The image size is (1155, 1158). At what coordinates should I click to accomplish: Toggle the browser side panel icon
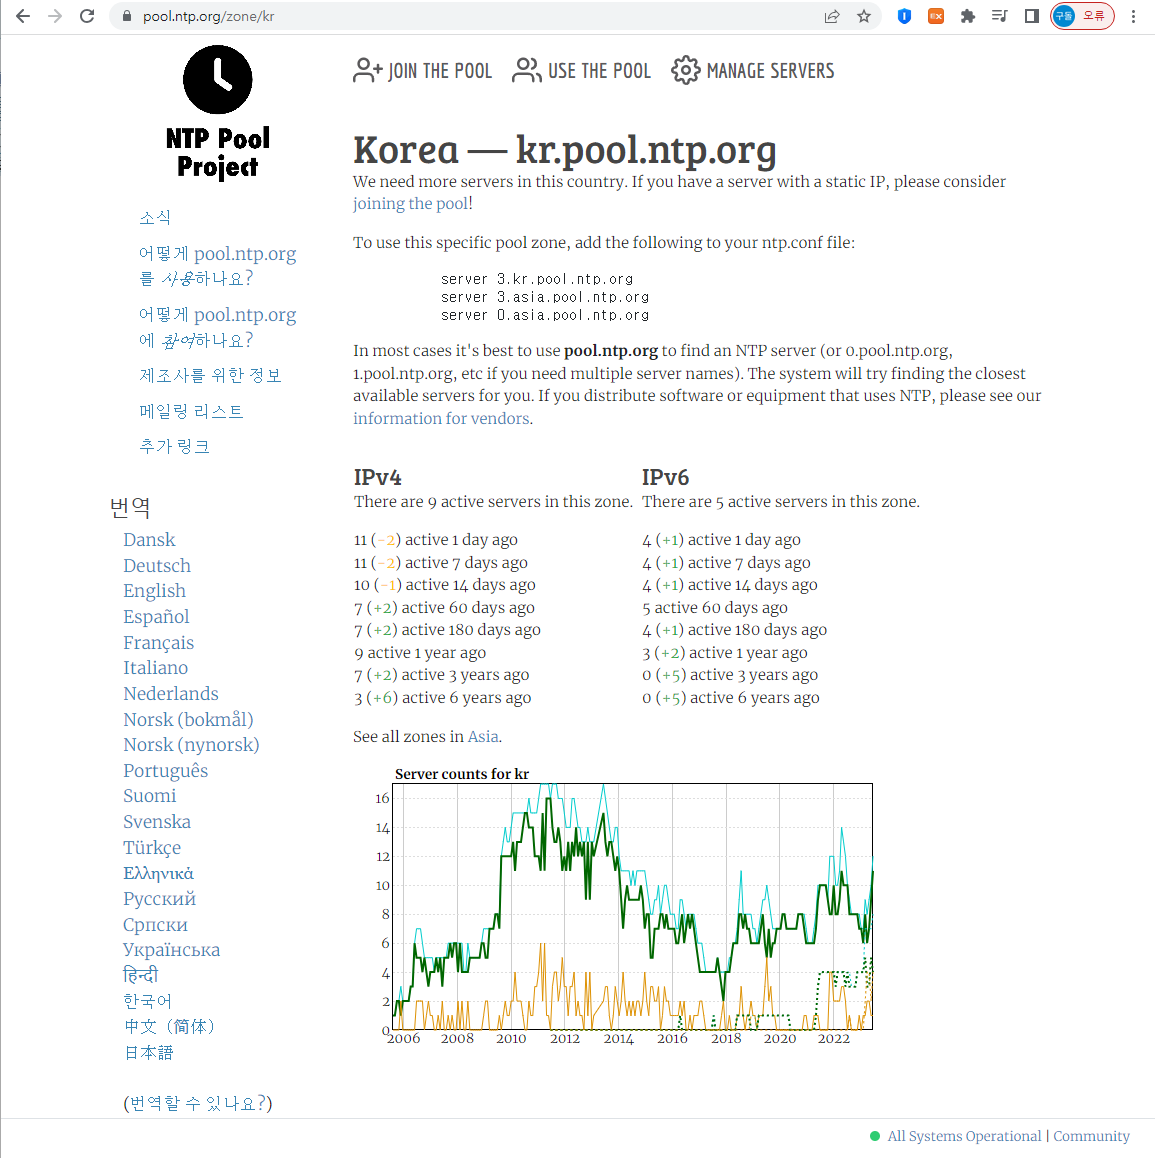1032,16
